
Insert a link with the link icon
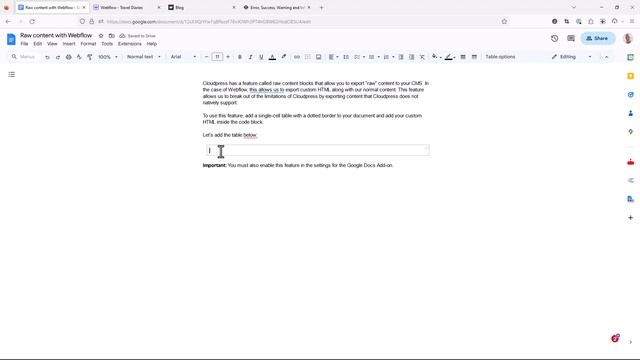click(x=297, y=57)
